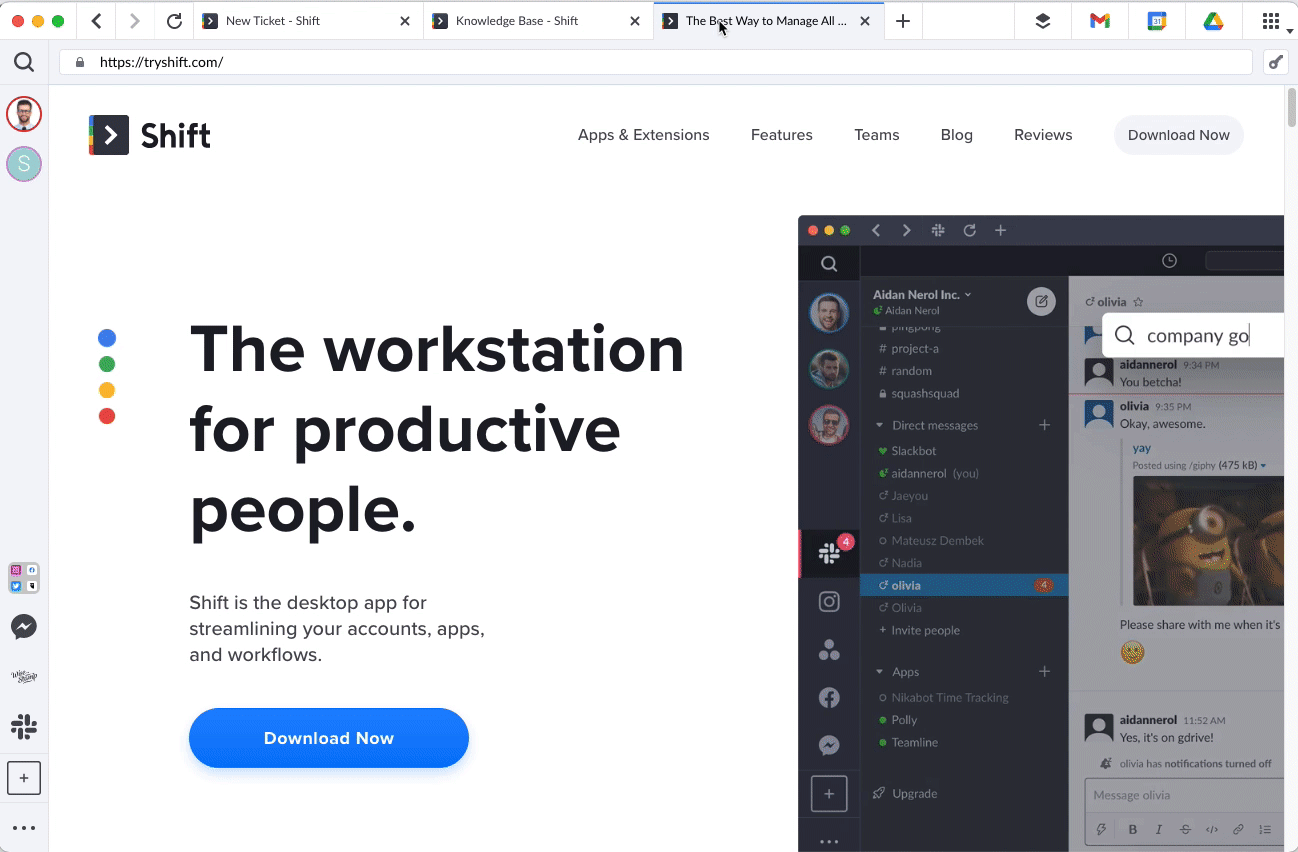This screenshot has height=852, width=1298.
Task: Open search from the left sidebar magnifier
Action: pyautogui.click(x=24, y=63)
